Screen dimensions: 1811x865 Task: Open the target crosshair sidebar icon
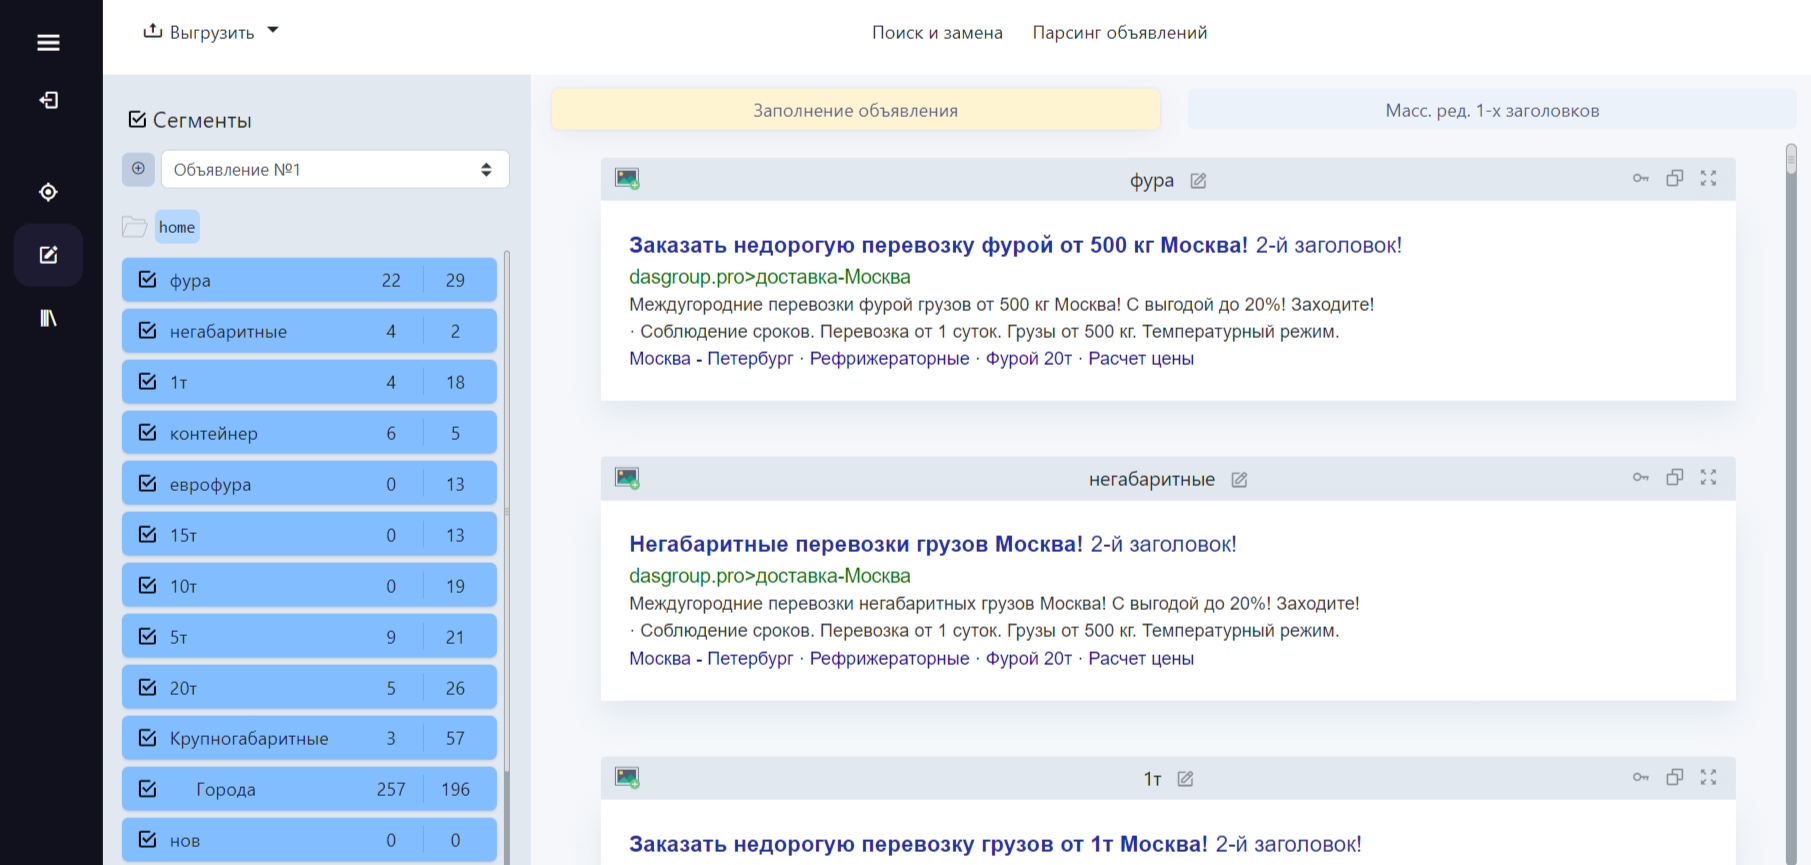pos(48,192)
